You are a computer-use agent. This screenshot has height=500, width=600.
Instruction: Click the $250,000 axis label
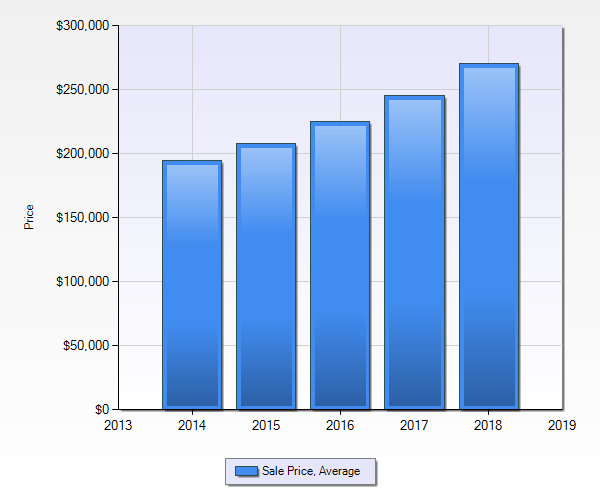tap(83, 90)
